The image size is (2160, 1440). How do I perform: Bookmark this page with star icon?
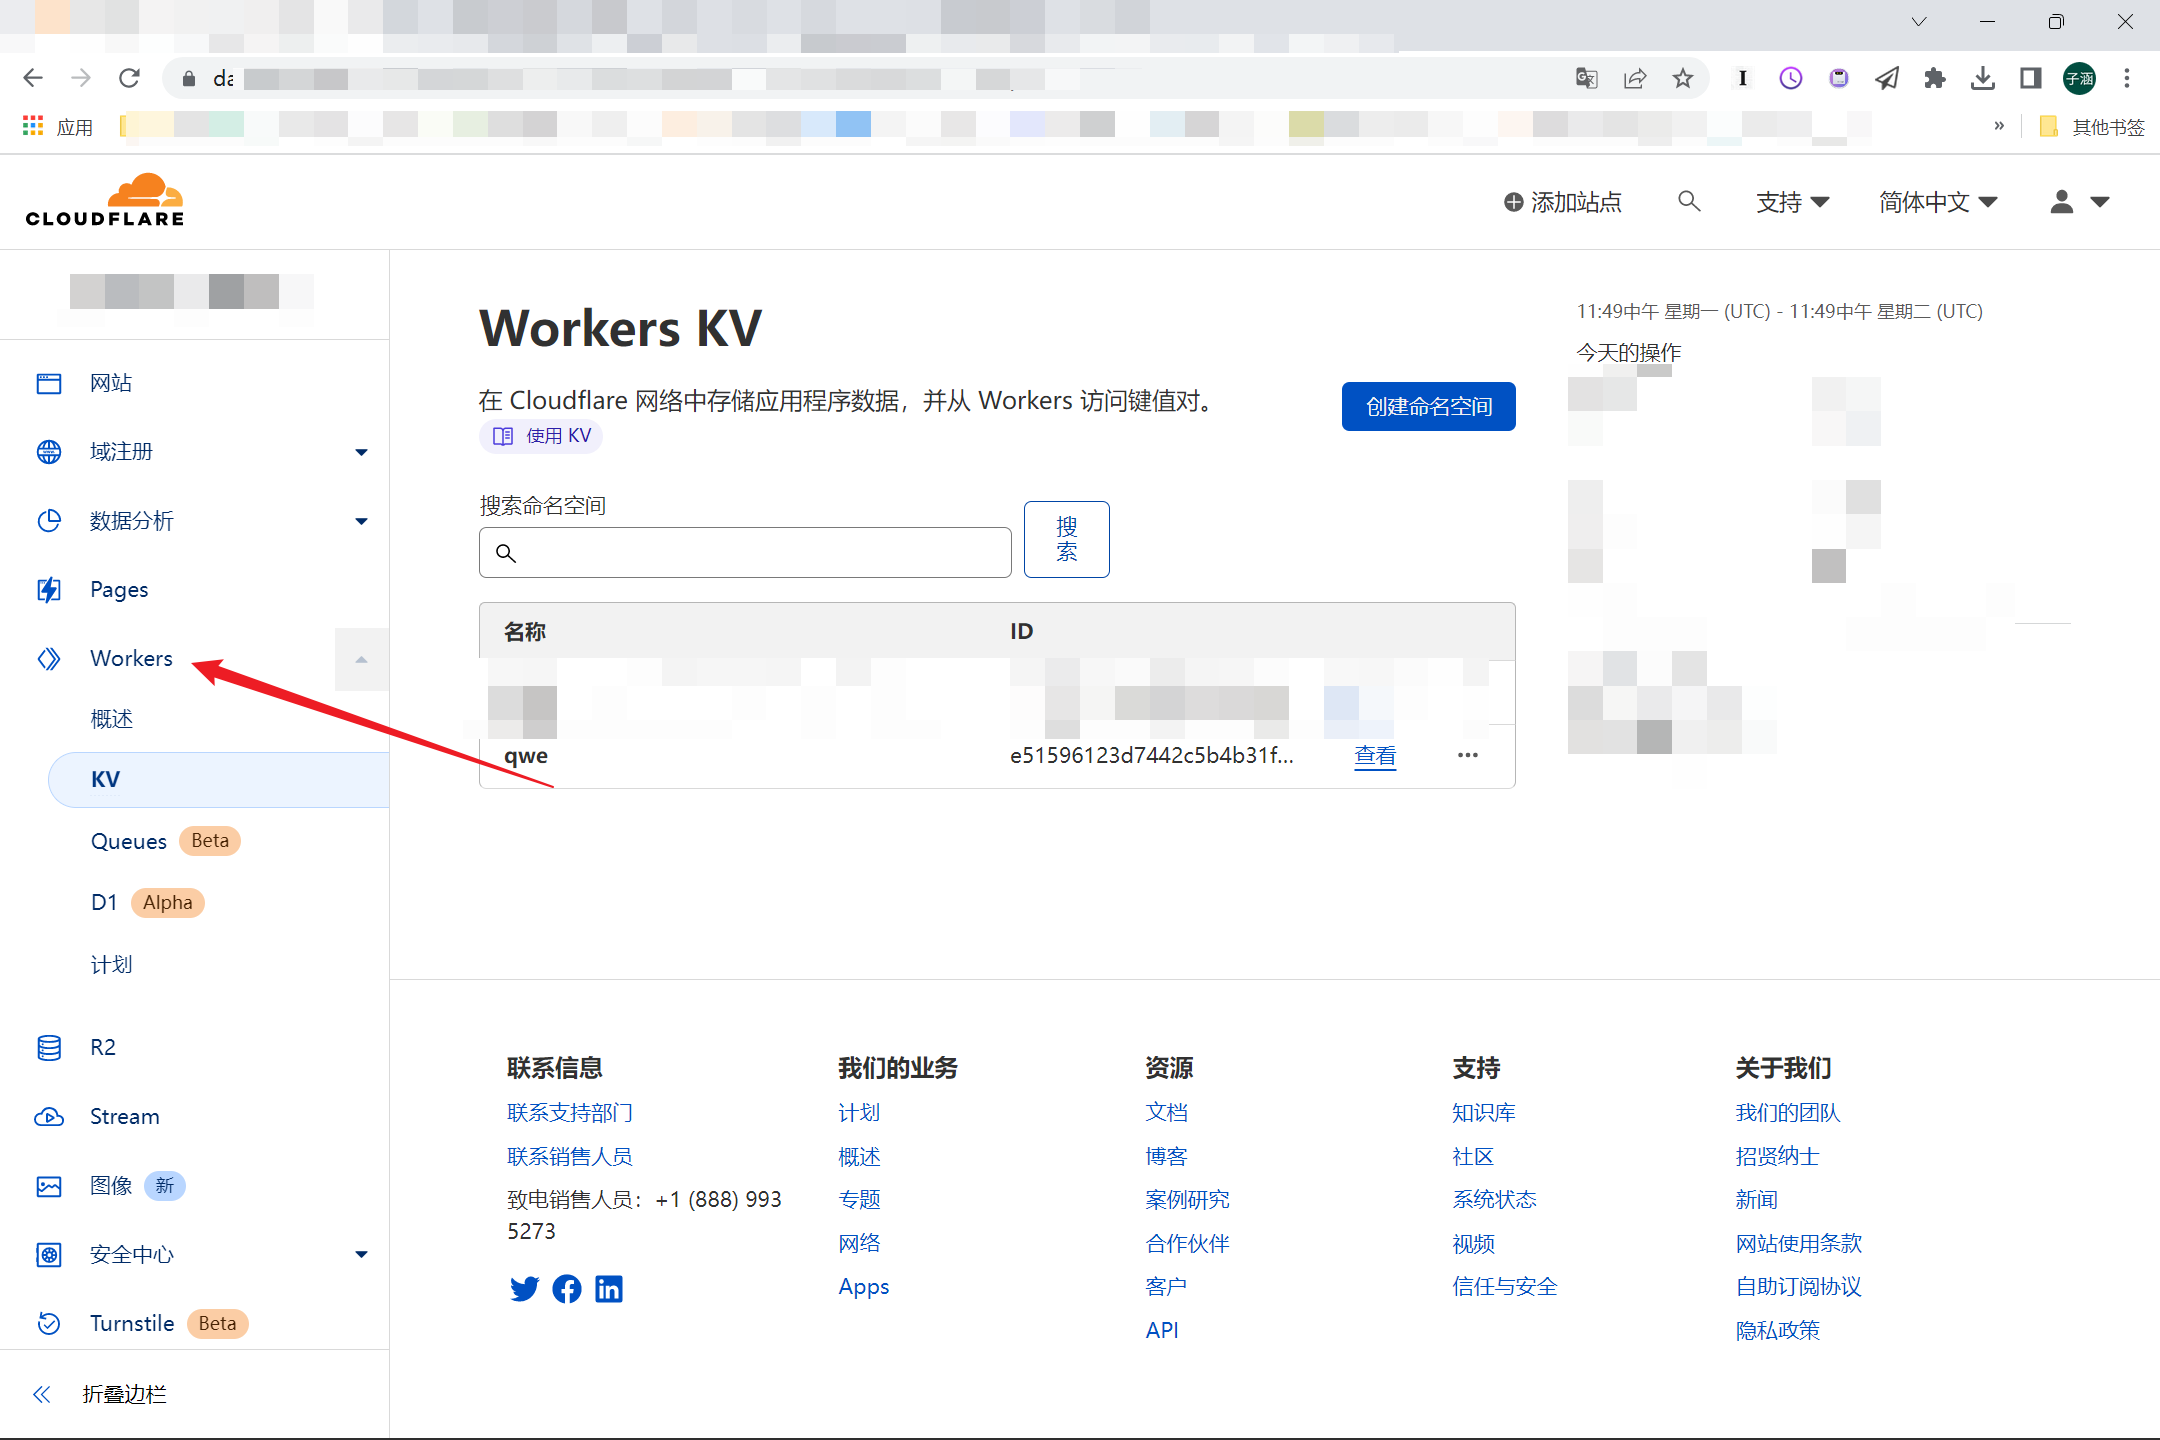click(1683, 78)
